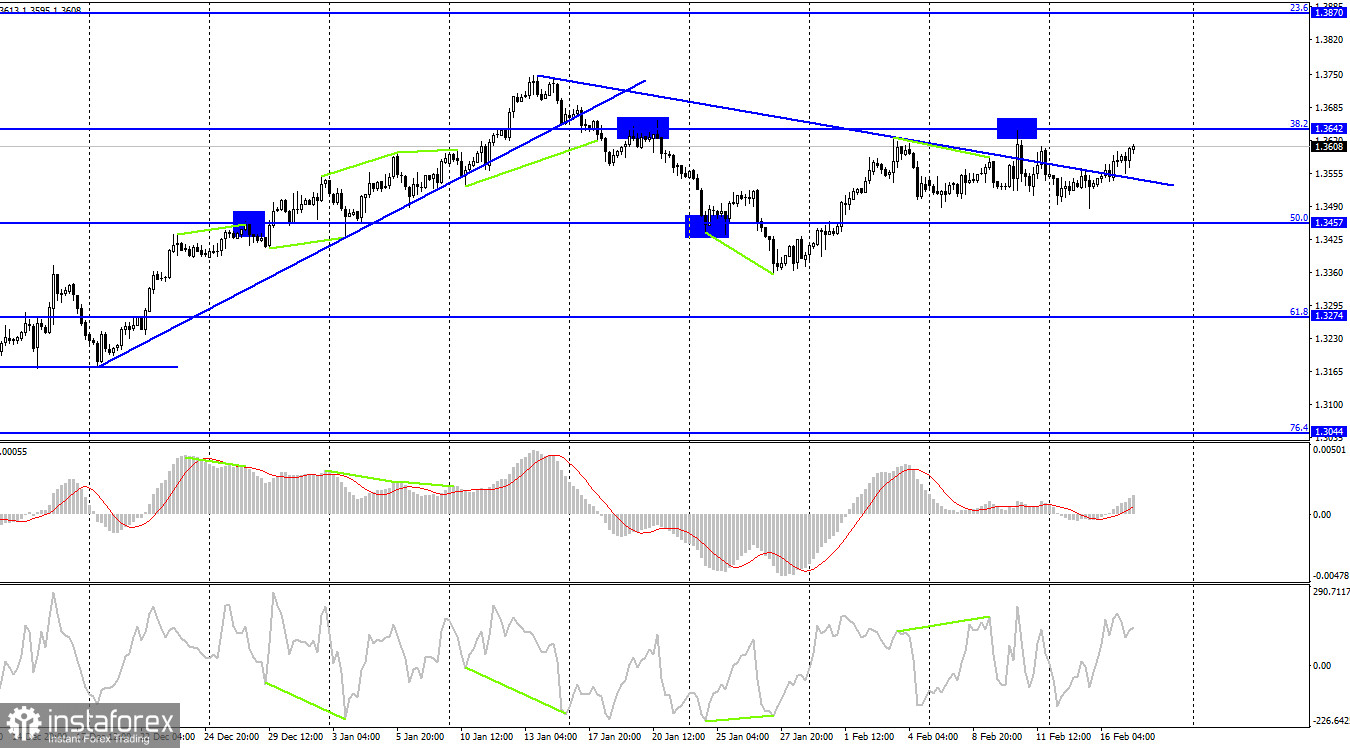1350x748 pixels.
Task: Click the 1.3360 price scale value
Action: (x=1330, y=273)
